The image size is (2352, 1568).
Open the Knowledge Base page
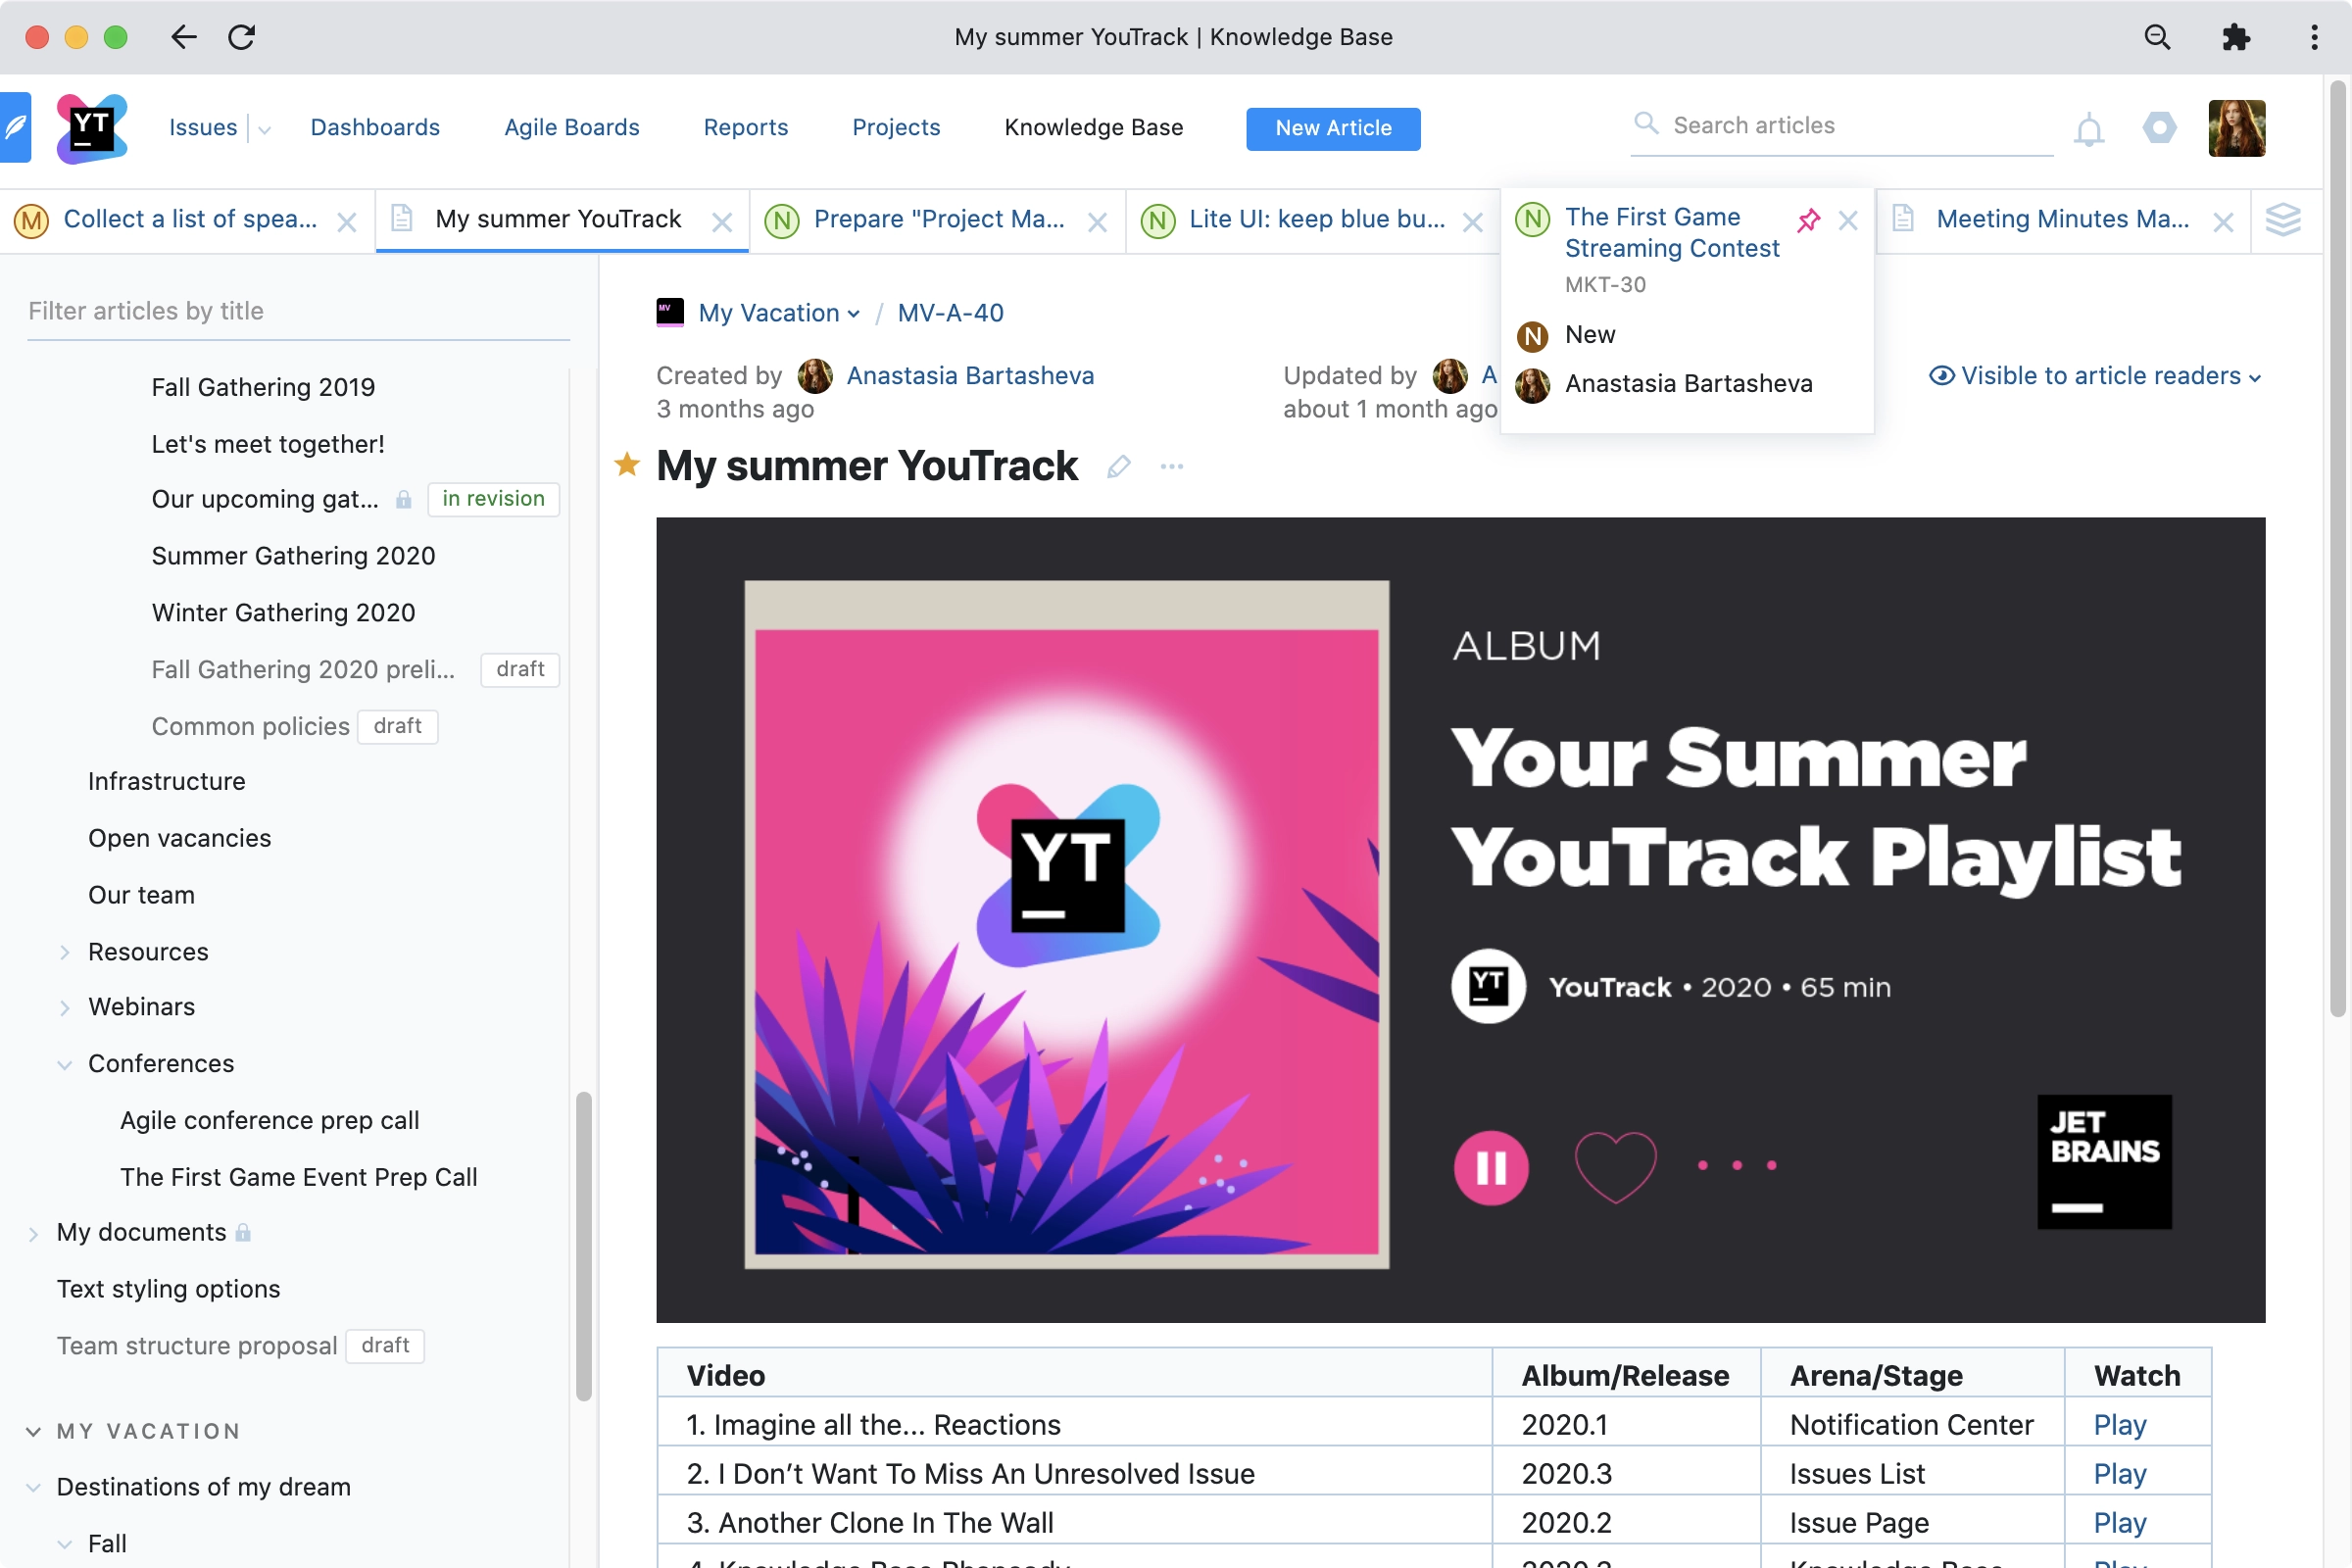point(1094,128)
